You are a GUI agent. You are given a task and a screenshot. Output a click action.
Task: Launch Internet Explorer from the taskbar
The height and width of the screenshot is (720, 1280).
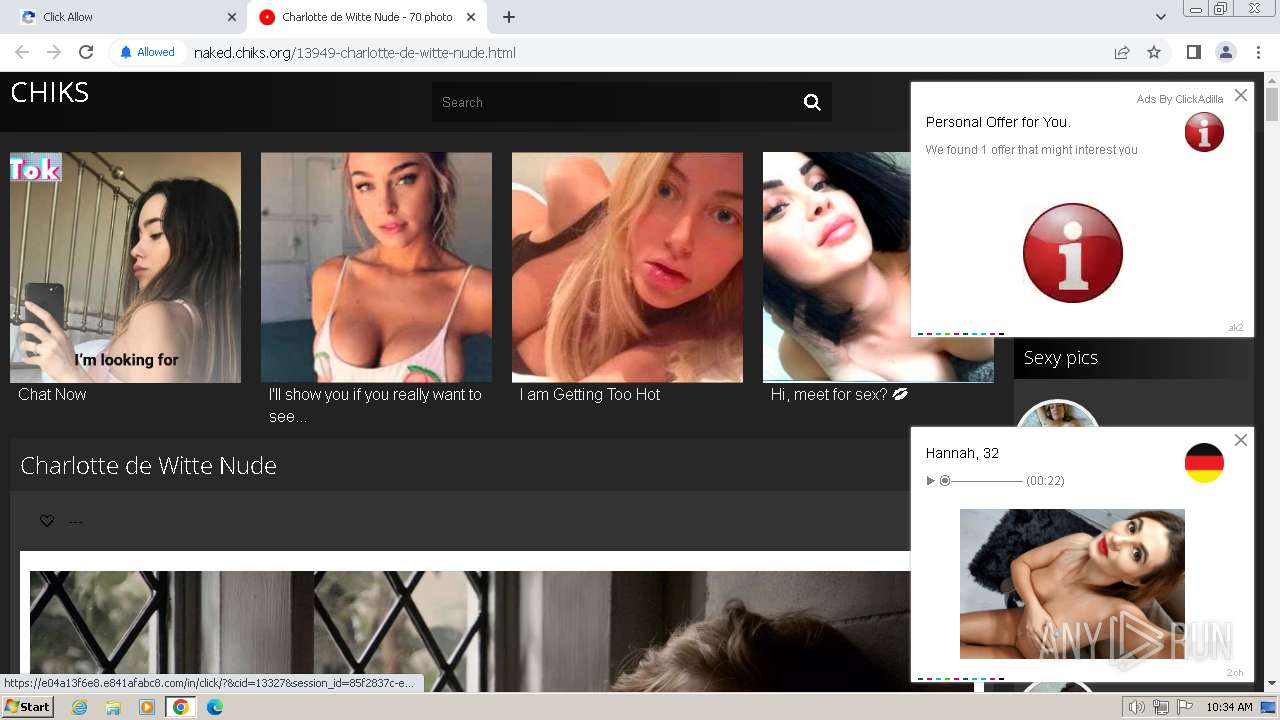tap(79, 707)
